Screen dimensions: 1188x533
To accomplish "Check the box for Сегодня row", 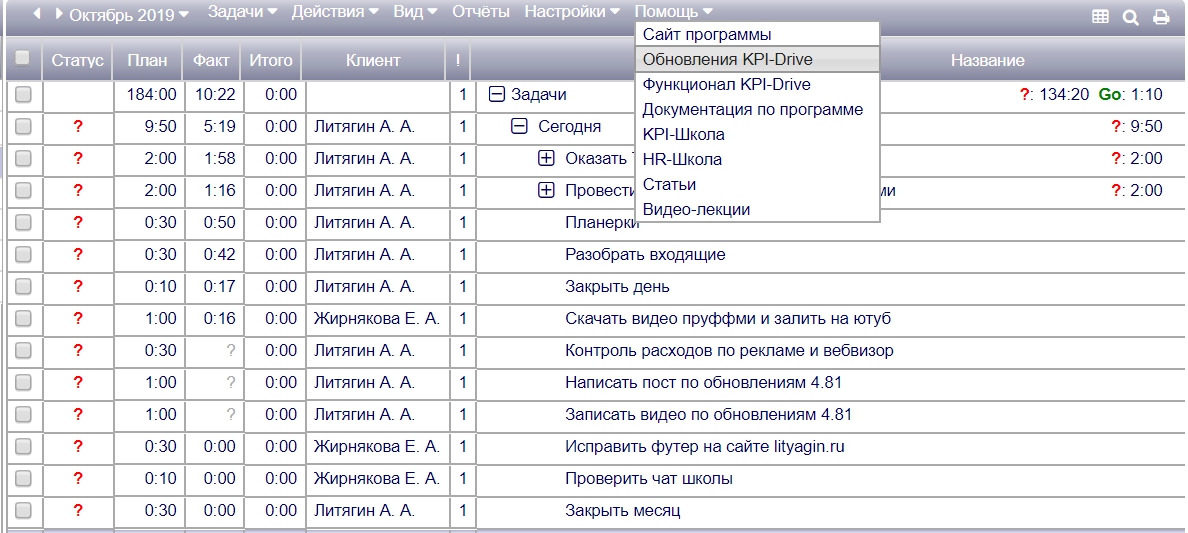I will [x=23, y=127].
